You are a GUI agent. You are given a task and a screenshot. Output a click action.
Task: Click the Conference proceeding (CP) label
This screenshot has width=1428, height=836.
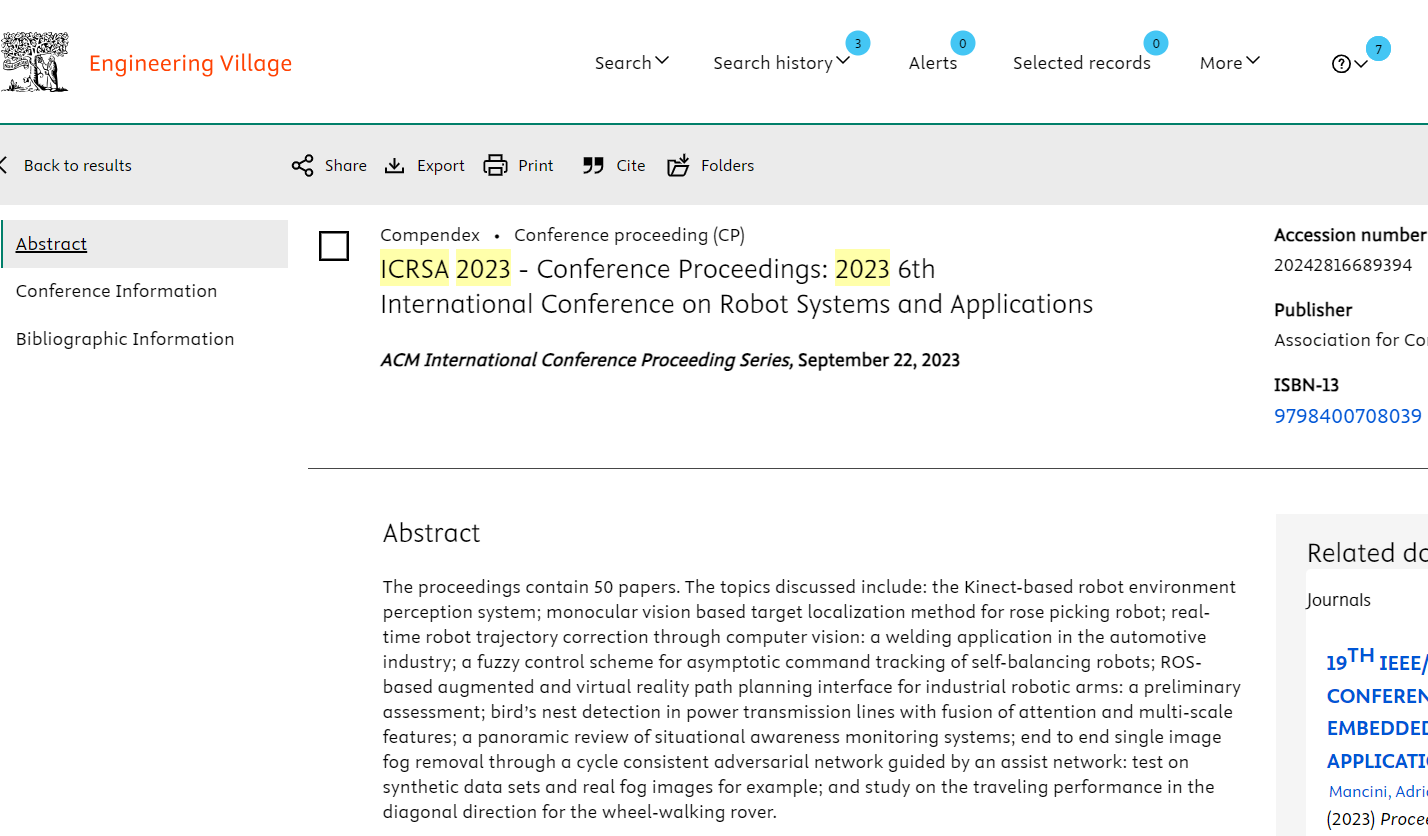click(x=630, y=235)
